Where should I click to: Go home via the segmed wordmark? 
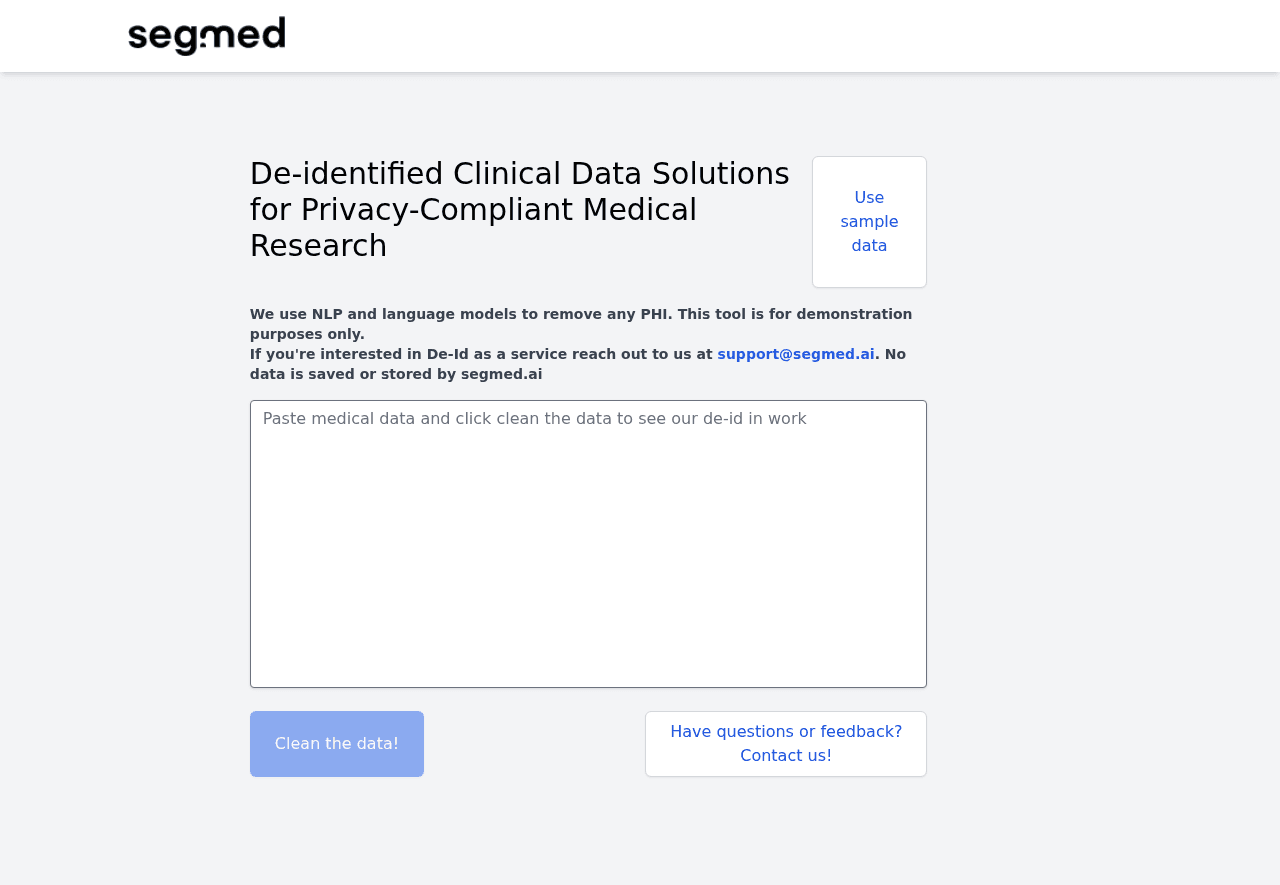[x=207, y=36]
